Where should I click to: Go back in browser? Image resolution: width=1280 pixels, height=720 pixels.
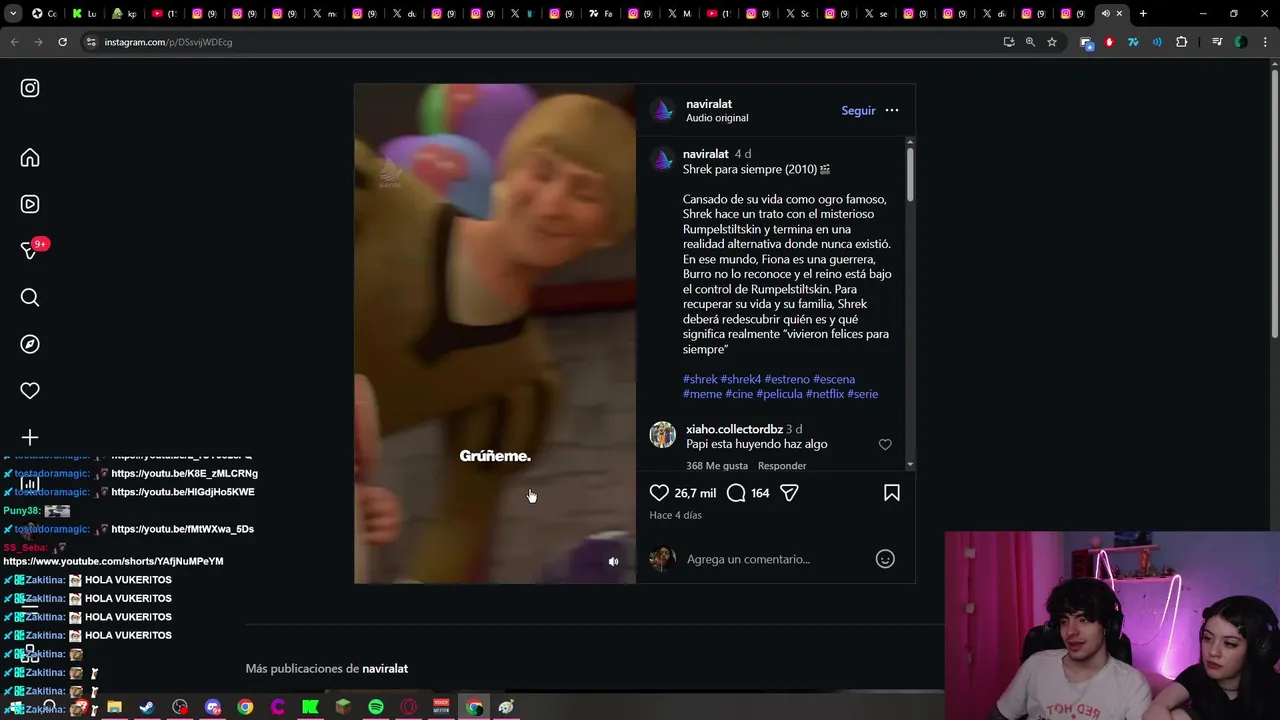(14, 42)
